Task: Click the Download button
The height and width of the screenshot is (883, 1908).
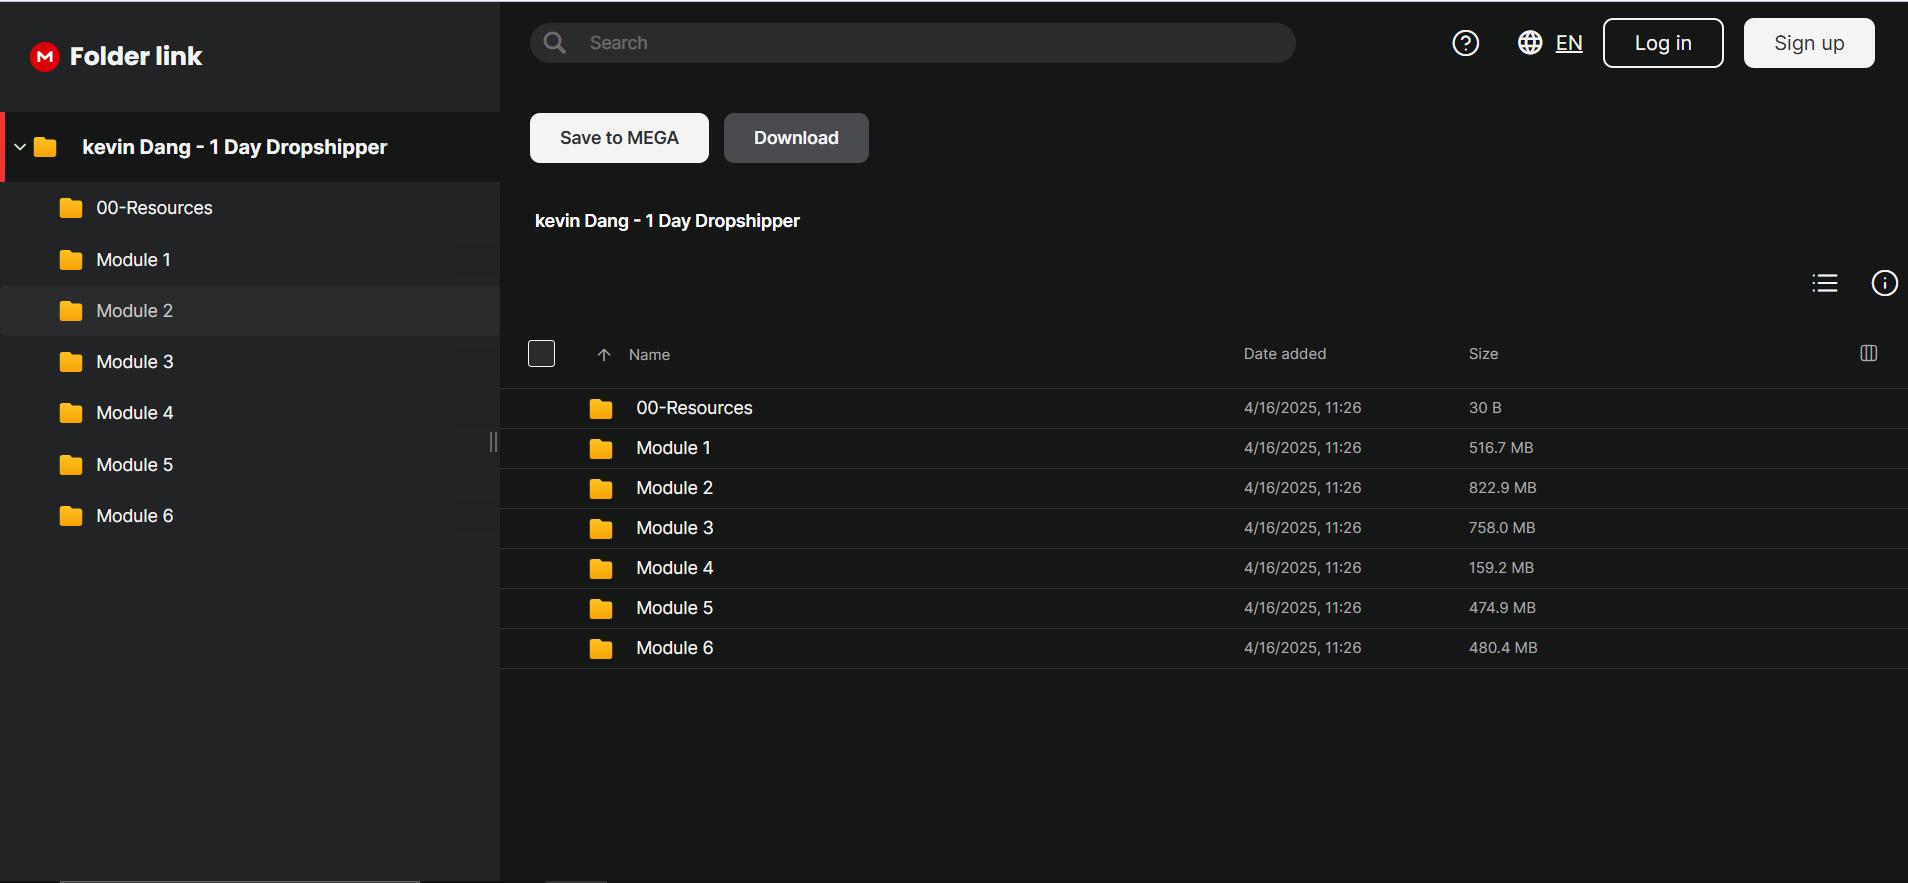Action: 796,138
